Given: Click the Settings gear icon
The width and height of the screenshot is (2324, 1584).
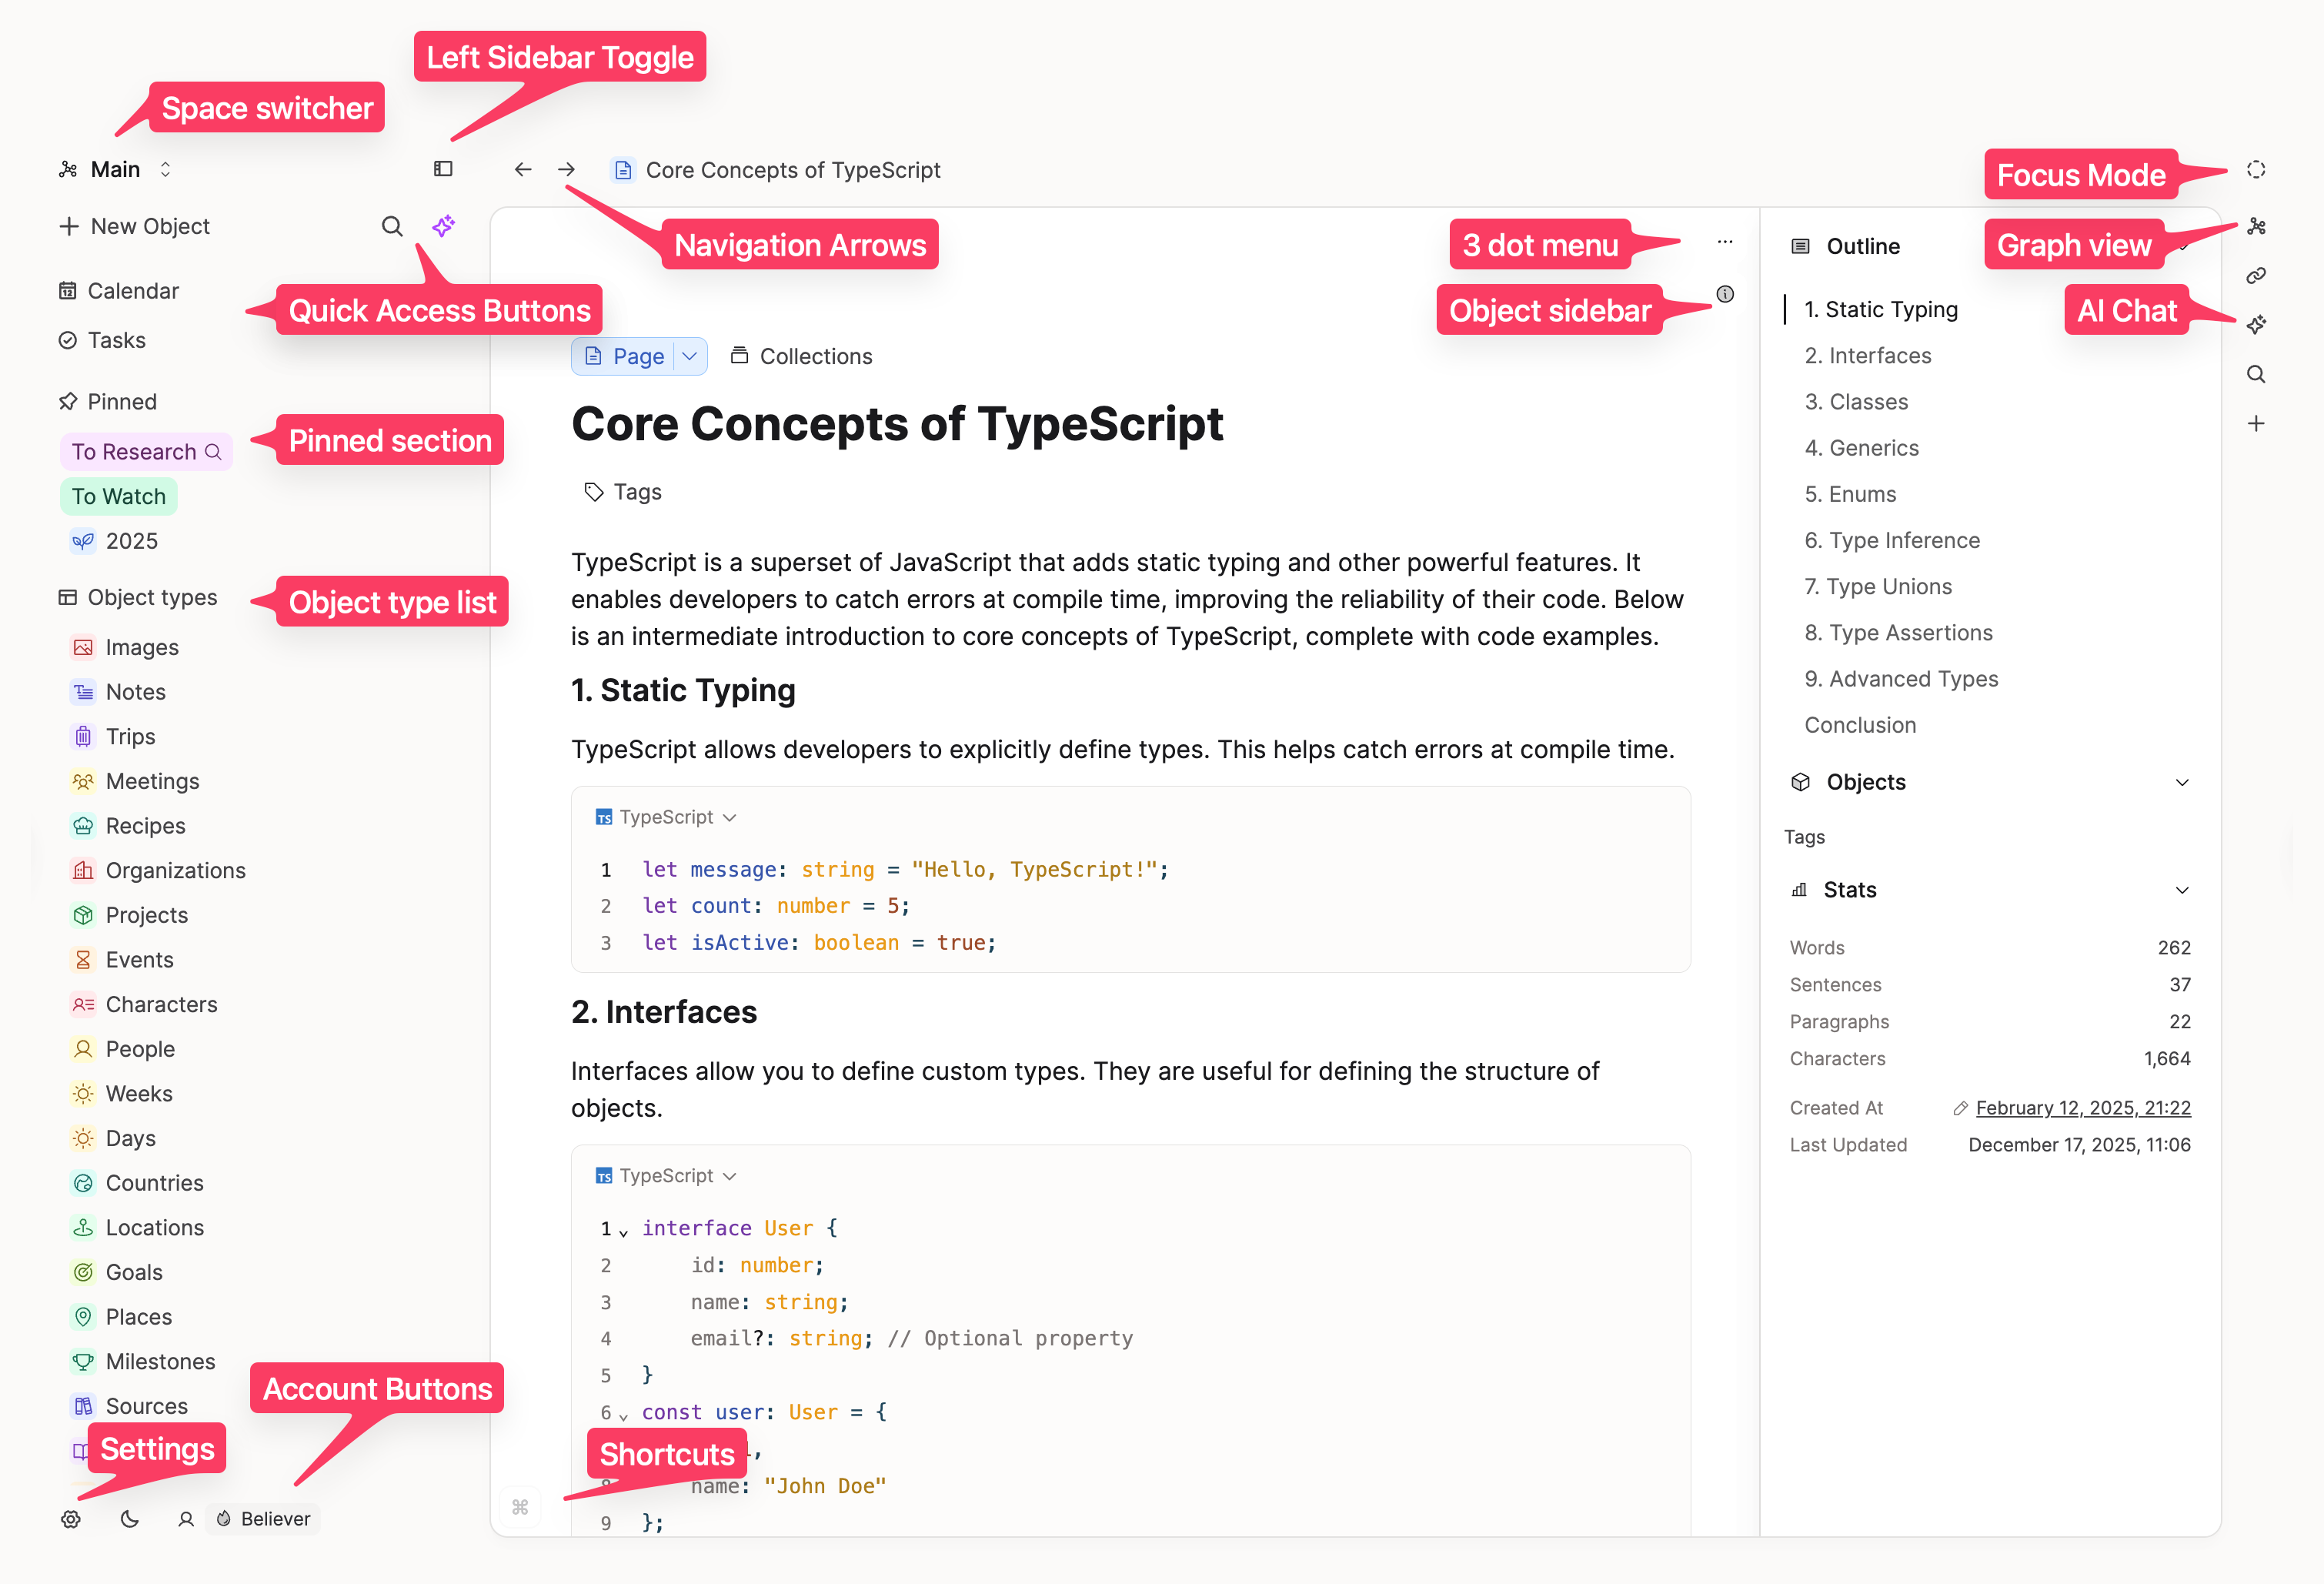Looking at the screenshot, I should tap(70, 1518).
